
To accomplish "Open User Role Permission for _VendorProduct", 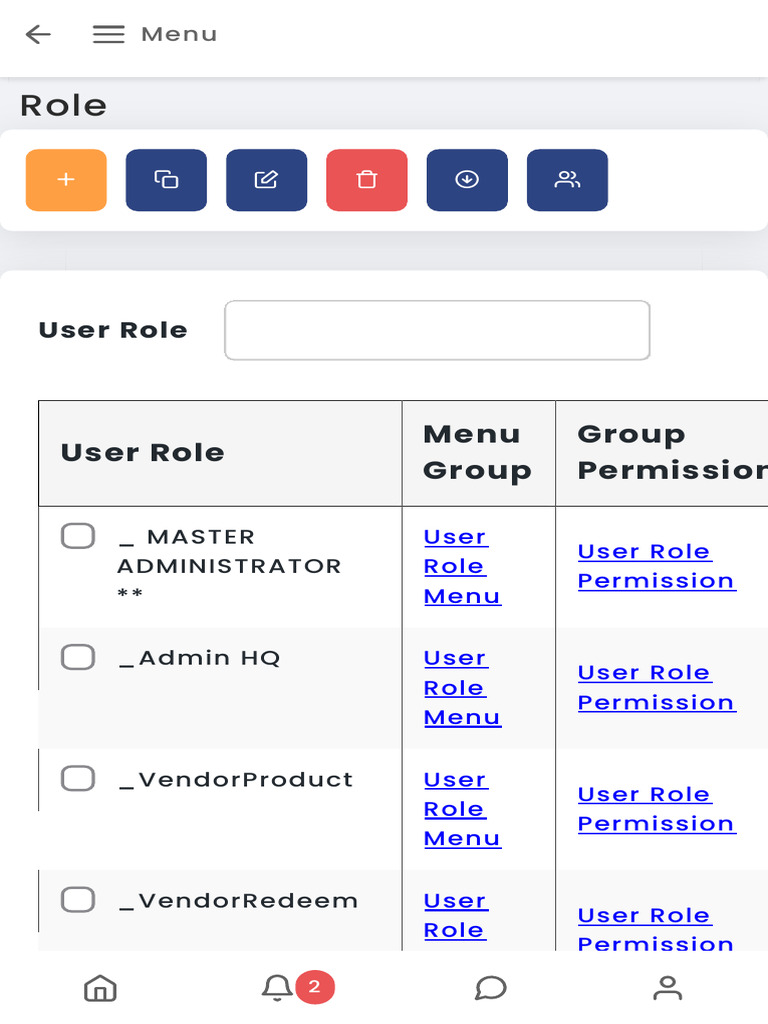I will click(656, 809).
